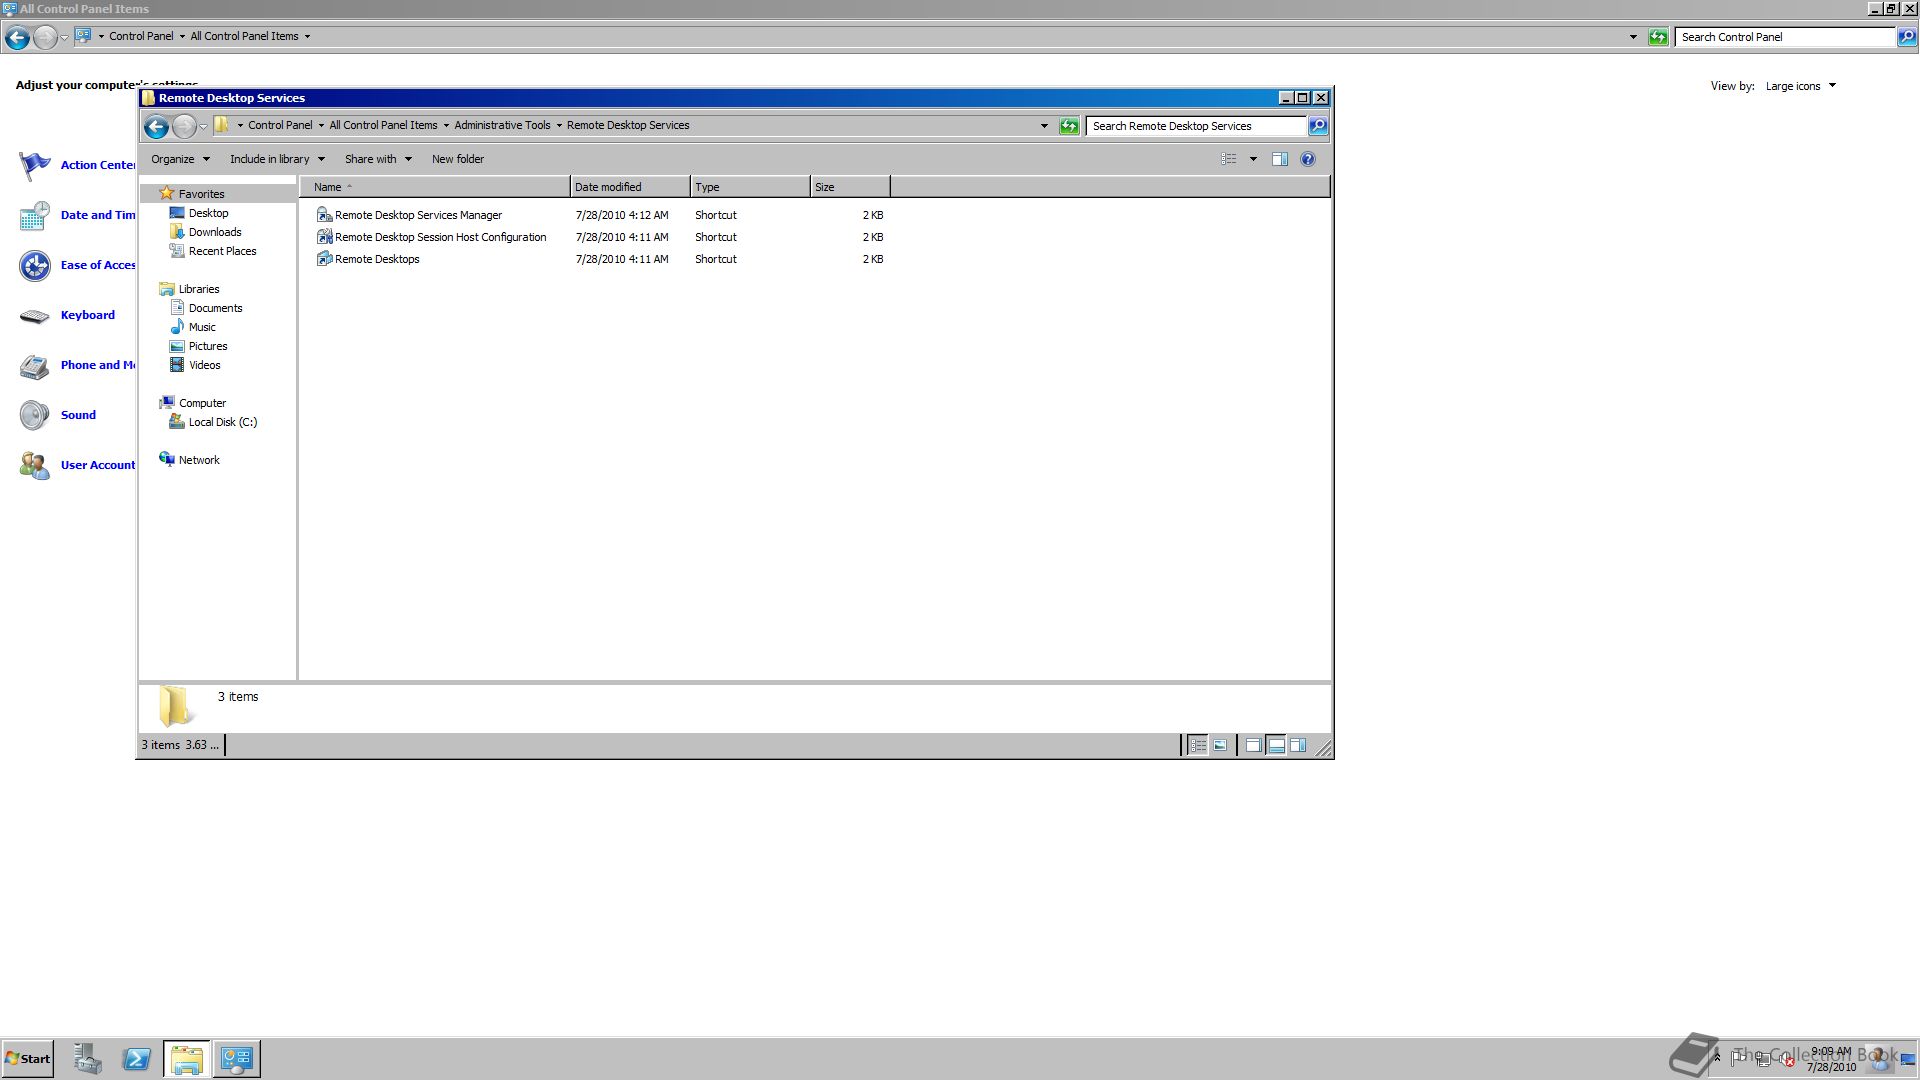Open the Share with menu
The height and width of the screenshot is (1080, 1920).
point(378,159)
